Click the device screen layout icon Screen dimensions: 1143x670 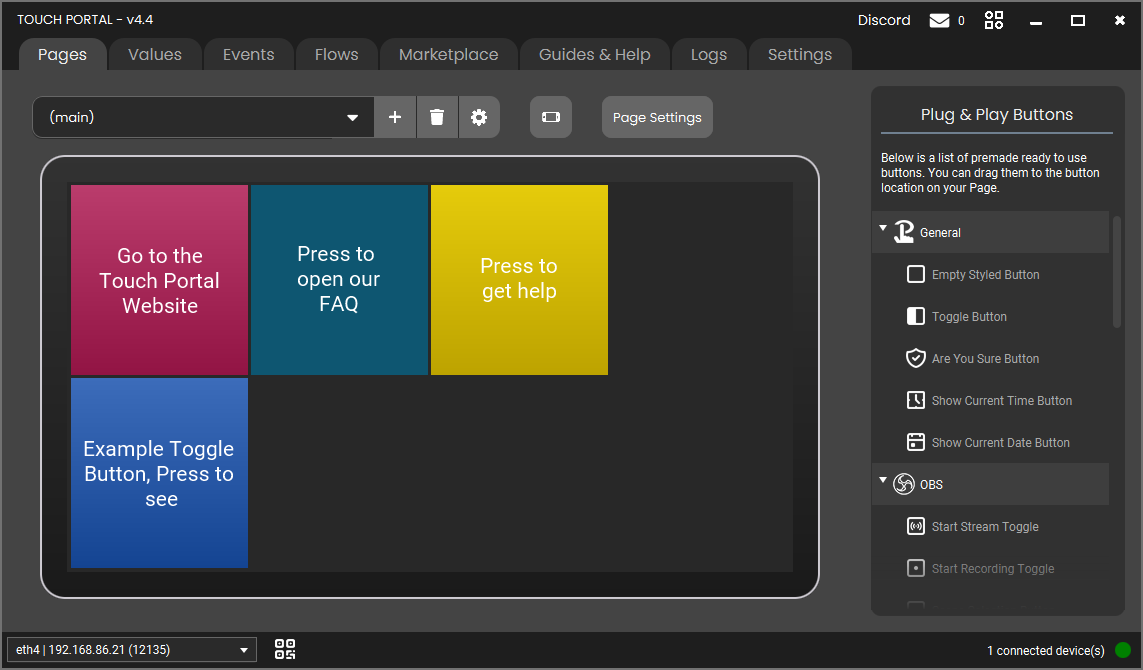(x=551, y=117)
